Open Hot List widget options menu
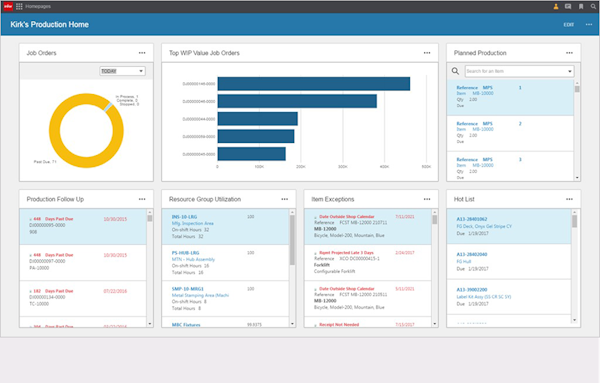The image size is (600, 383). pos(569,199)
